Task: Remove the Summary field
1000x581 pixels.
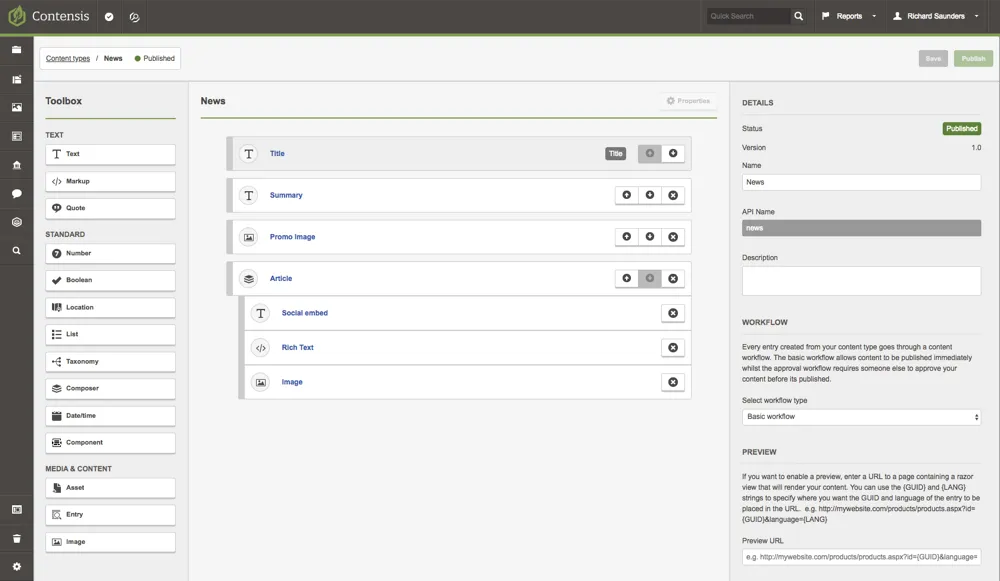Action: (x=673, y=195)
